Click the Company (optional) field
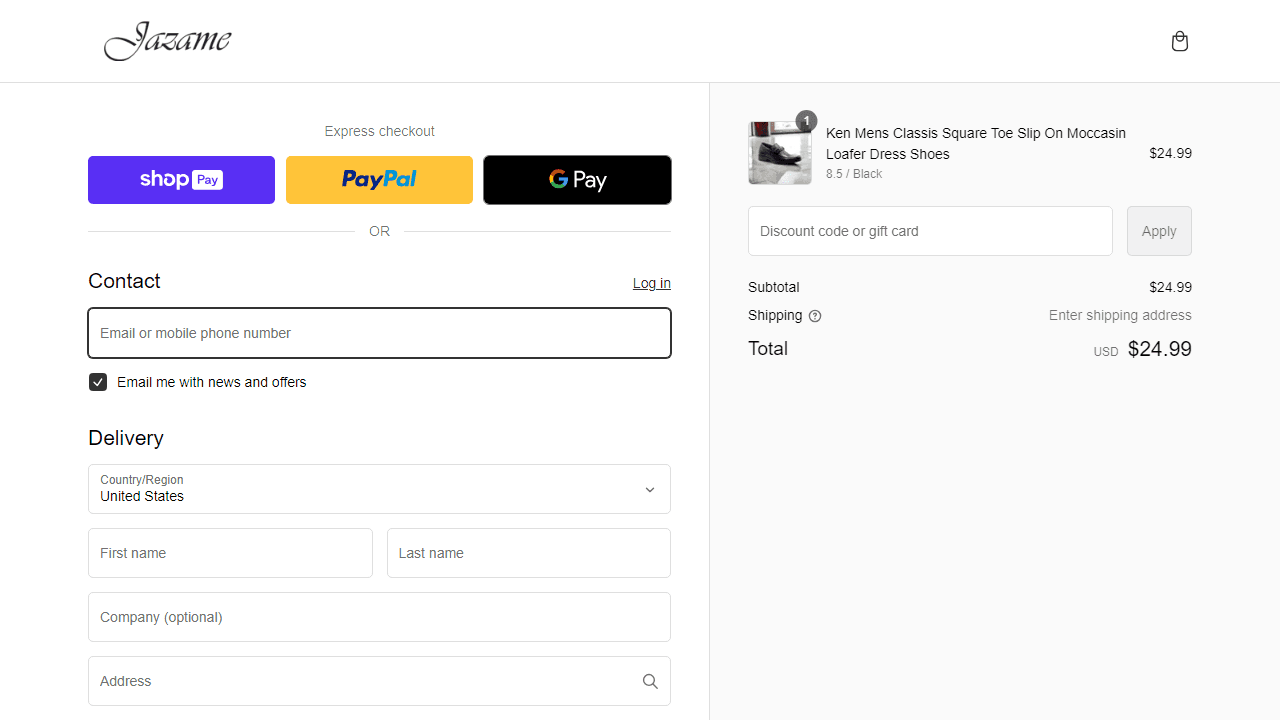 (379, 617)
